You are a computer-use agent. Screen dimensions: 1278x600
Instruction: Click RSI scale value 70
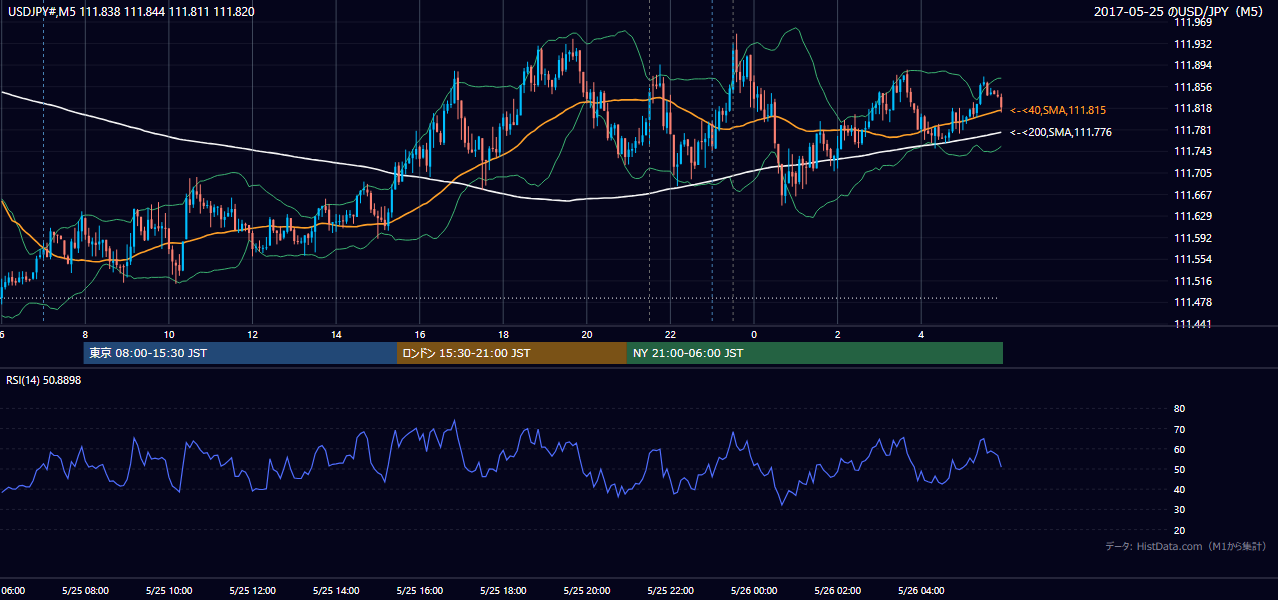click(x=1179, y=429)
